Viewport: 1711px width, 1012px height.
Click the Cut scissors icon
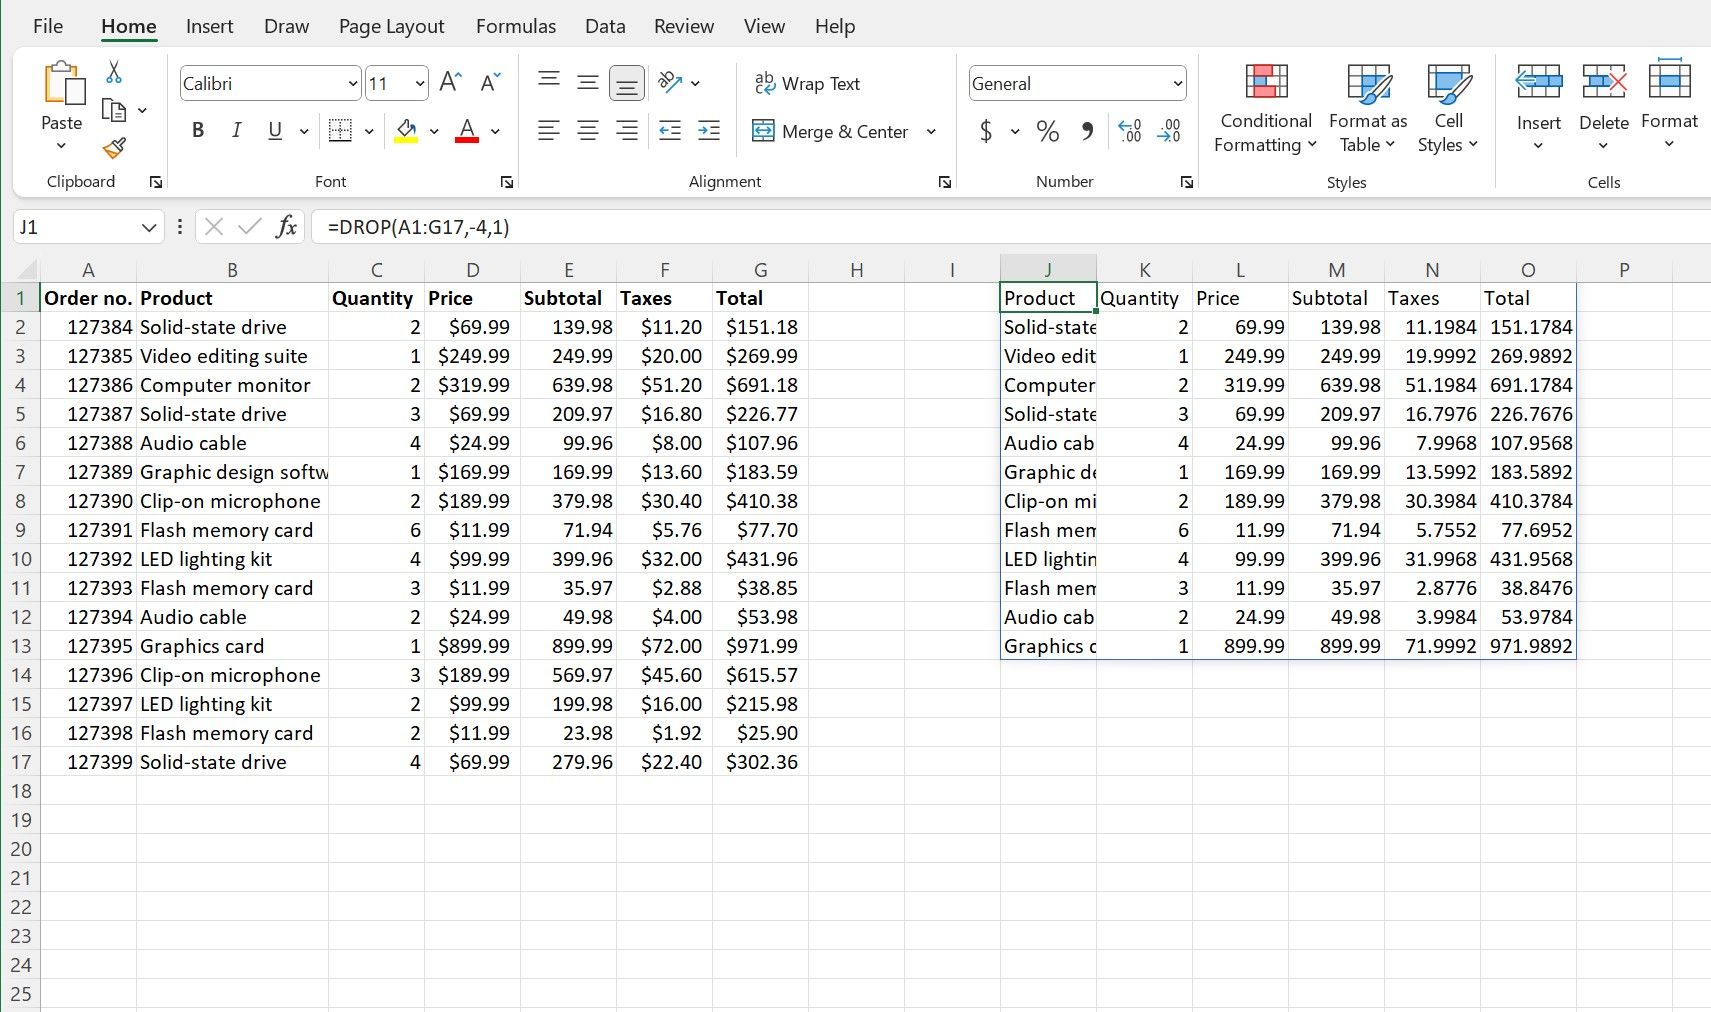[113, 71]
